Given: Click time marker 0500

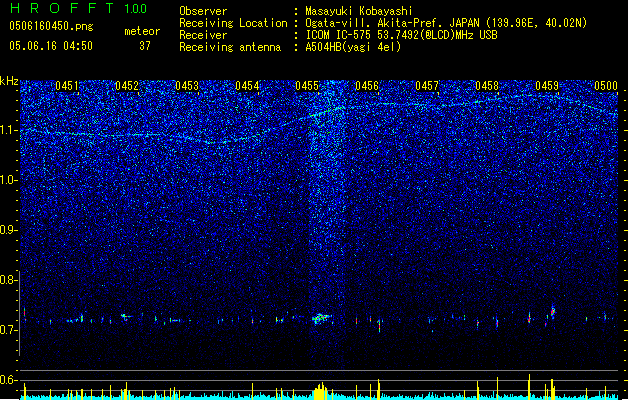Looking at the screenshot, I should click(x=606, y=86).
